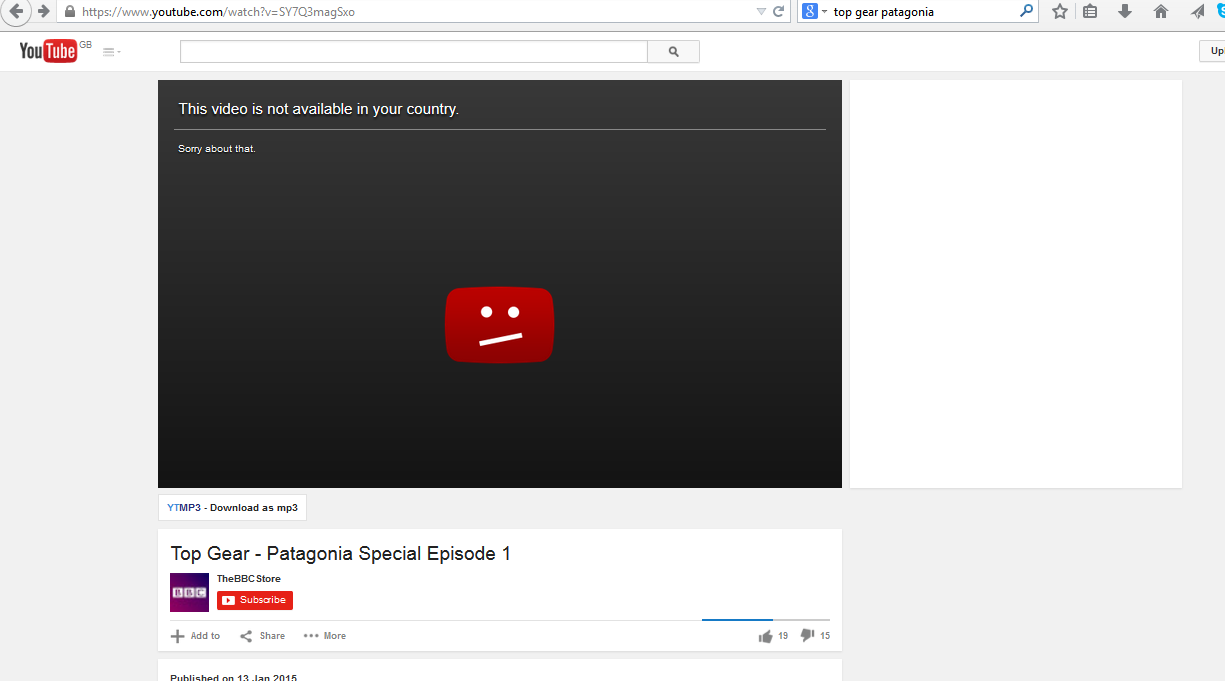This screenshot has height=681, width=1225.
Task: Click the YouTube search magnifier button
Action: point(674,52)
